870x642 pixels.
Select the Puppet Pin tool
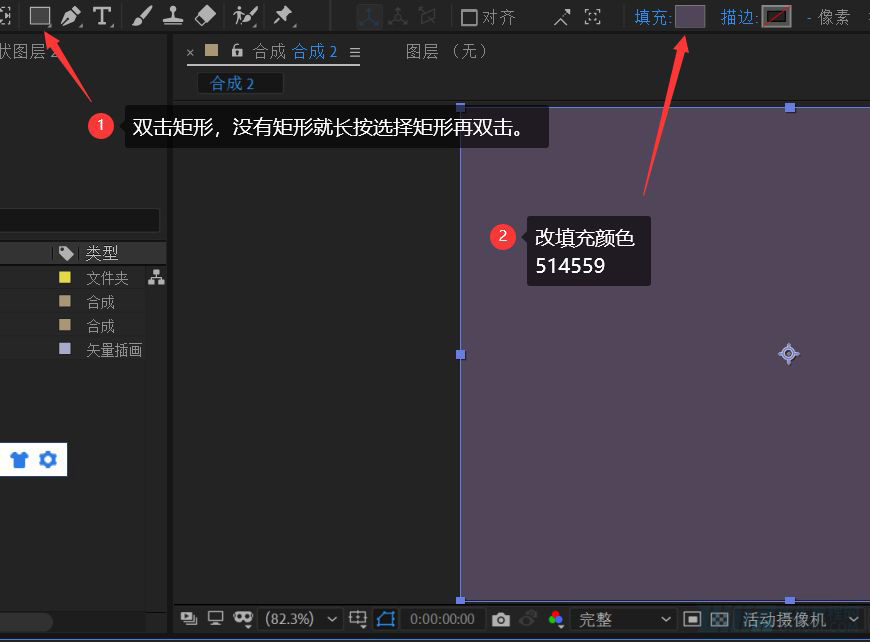[x=282, y=14]
